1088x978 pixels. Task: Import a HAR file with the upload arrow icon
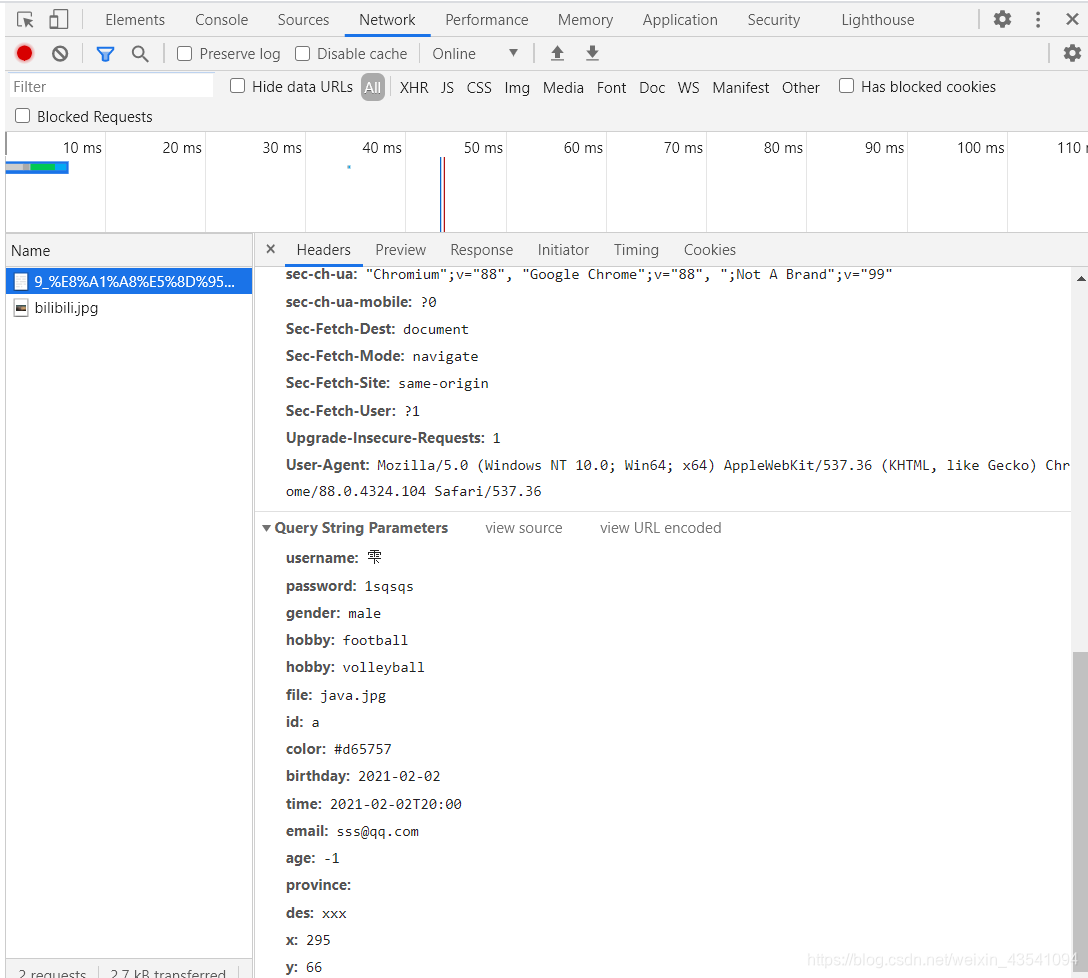(x=557, y=53)
